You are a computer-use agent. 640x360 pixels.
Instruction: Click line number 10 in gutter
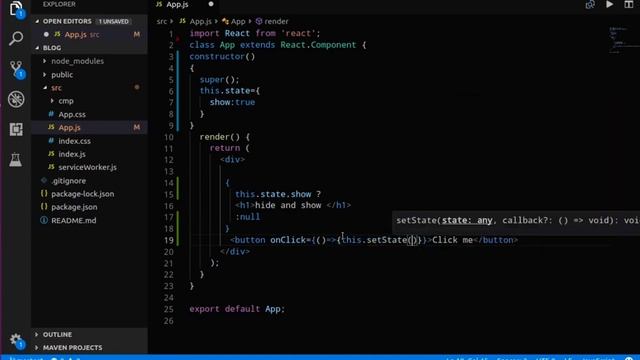click(x=169, y=137)
